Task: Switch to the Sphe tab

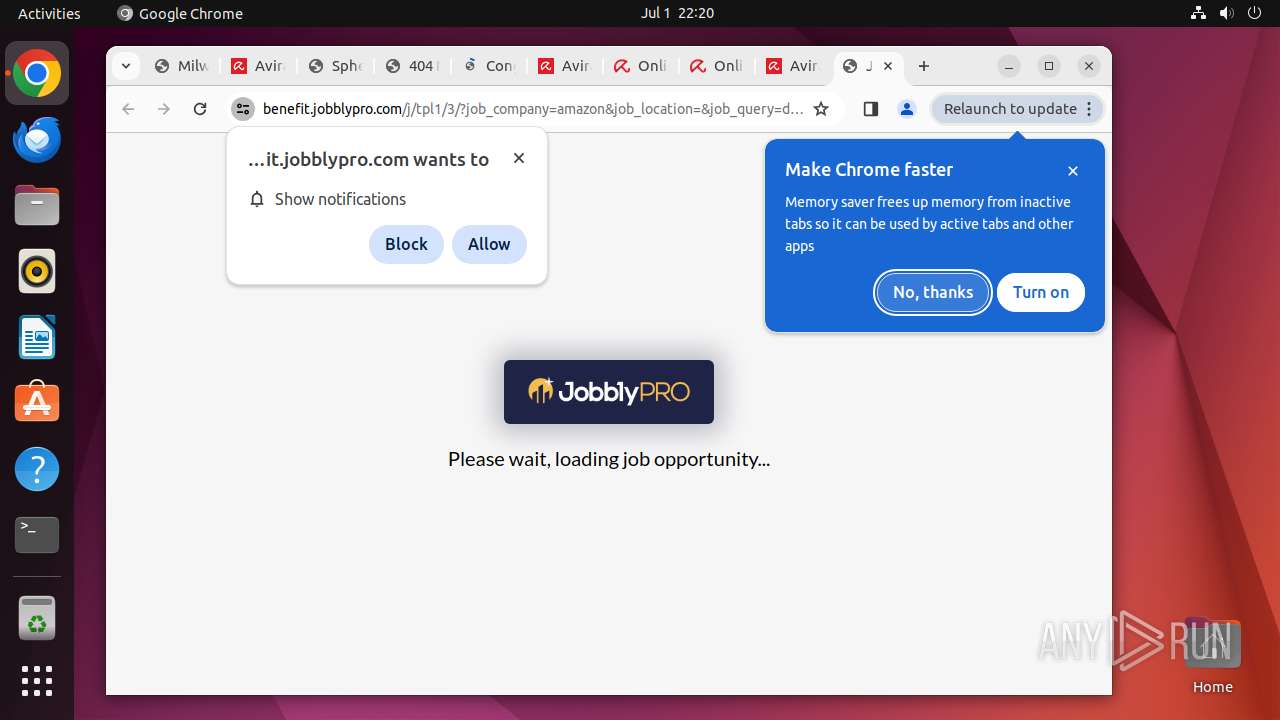Action: (x=334, y=66)
